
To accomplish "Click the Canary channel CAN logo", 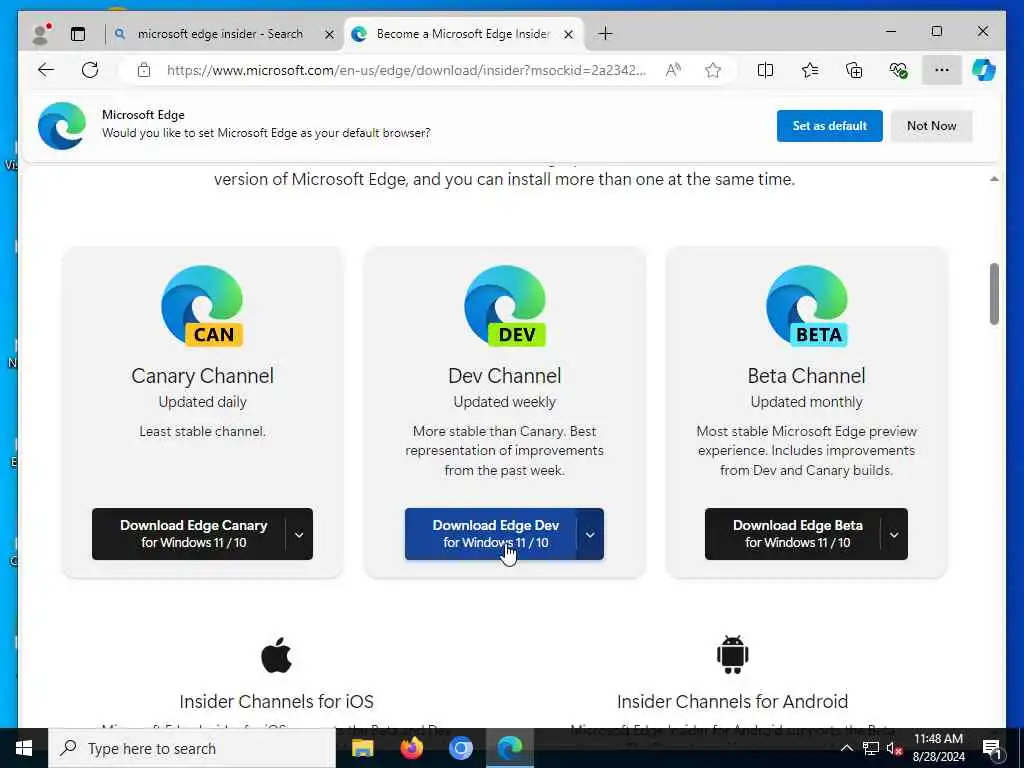I will (202, 306).
